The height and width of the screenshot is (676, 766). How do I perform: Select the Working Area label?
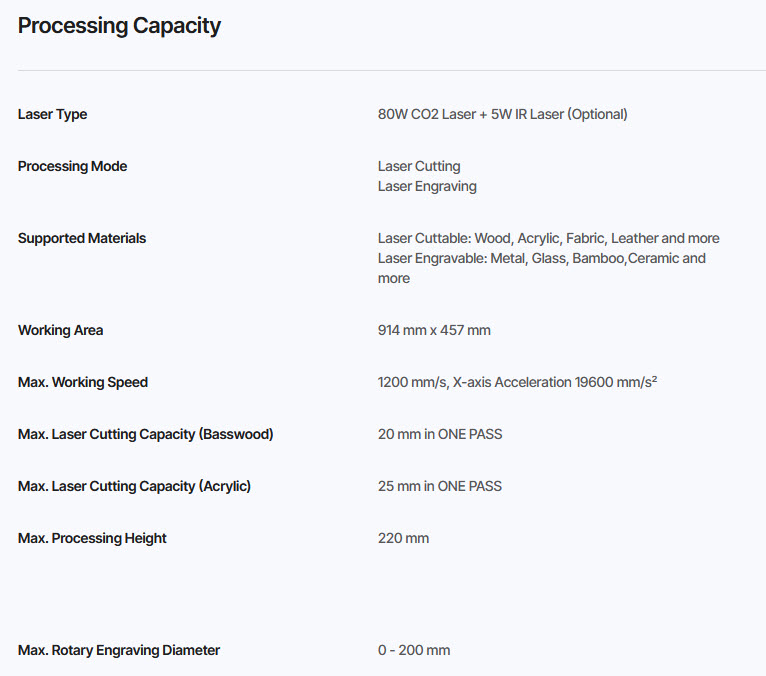pyautogui.click(x=61, y=330)
